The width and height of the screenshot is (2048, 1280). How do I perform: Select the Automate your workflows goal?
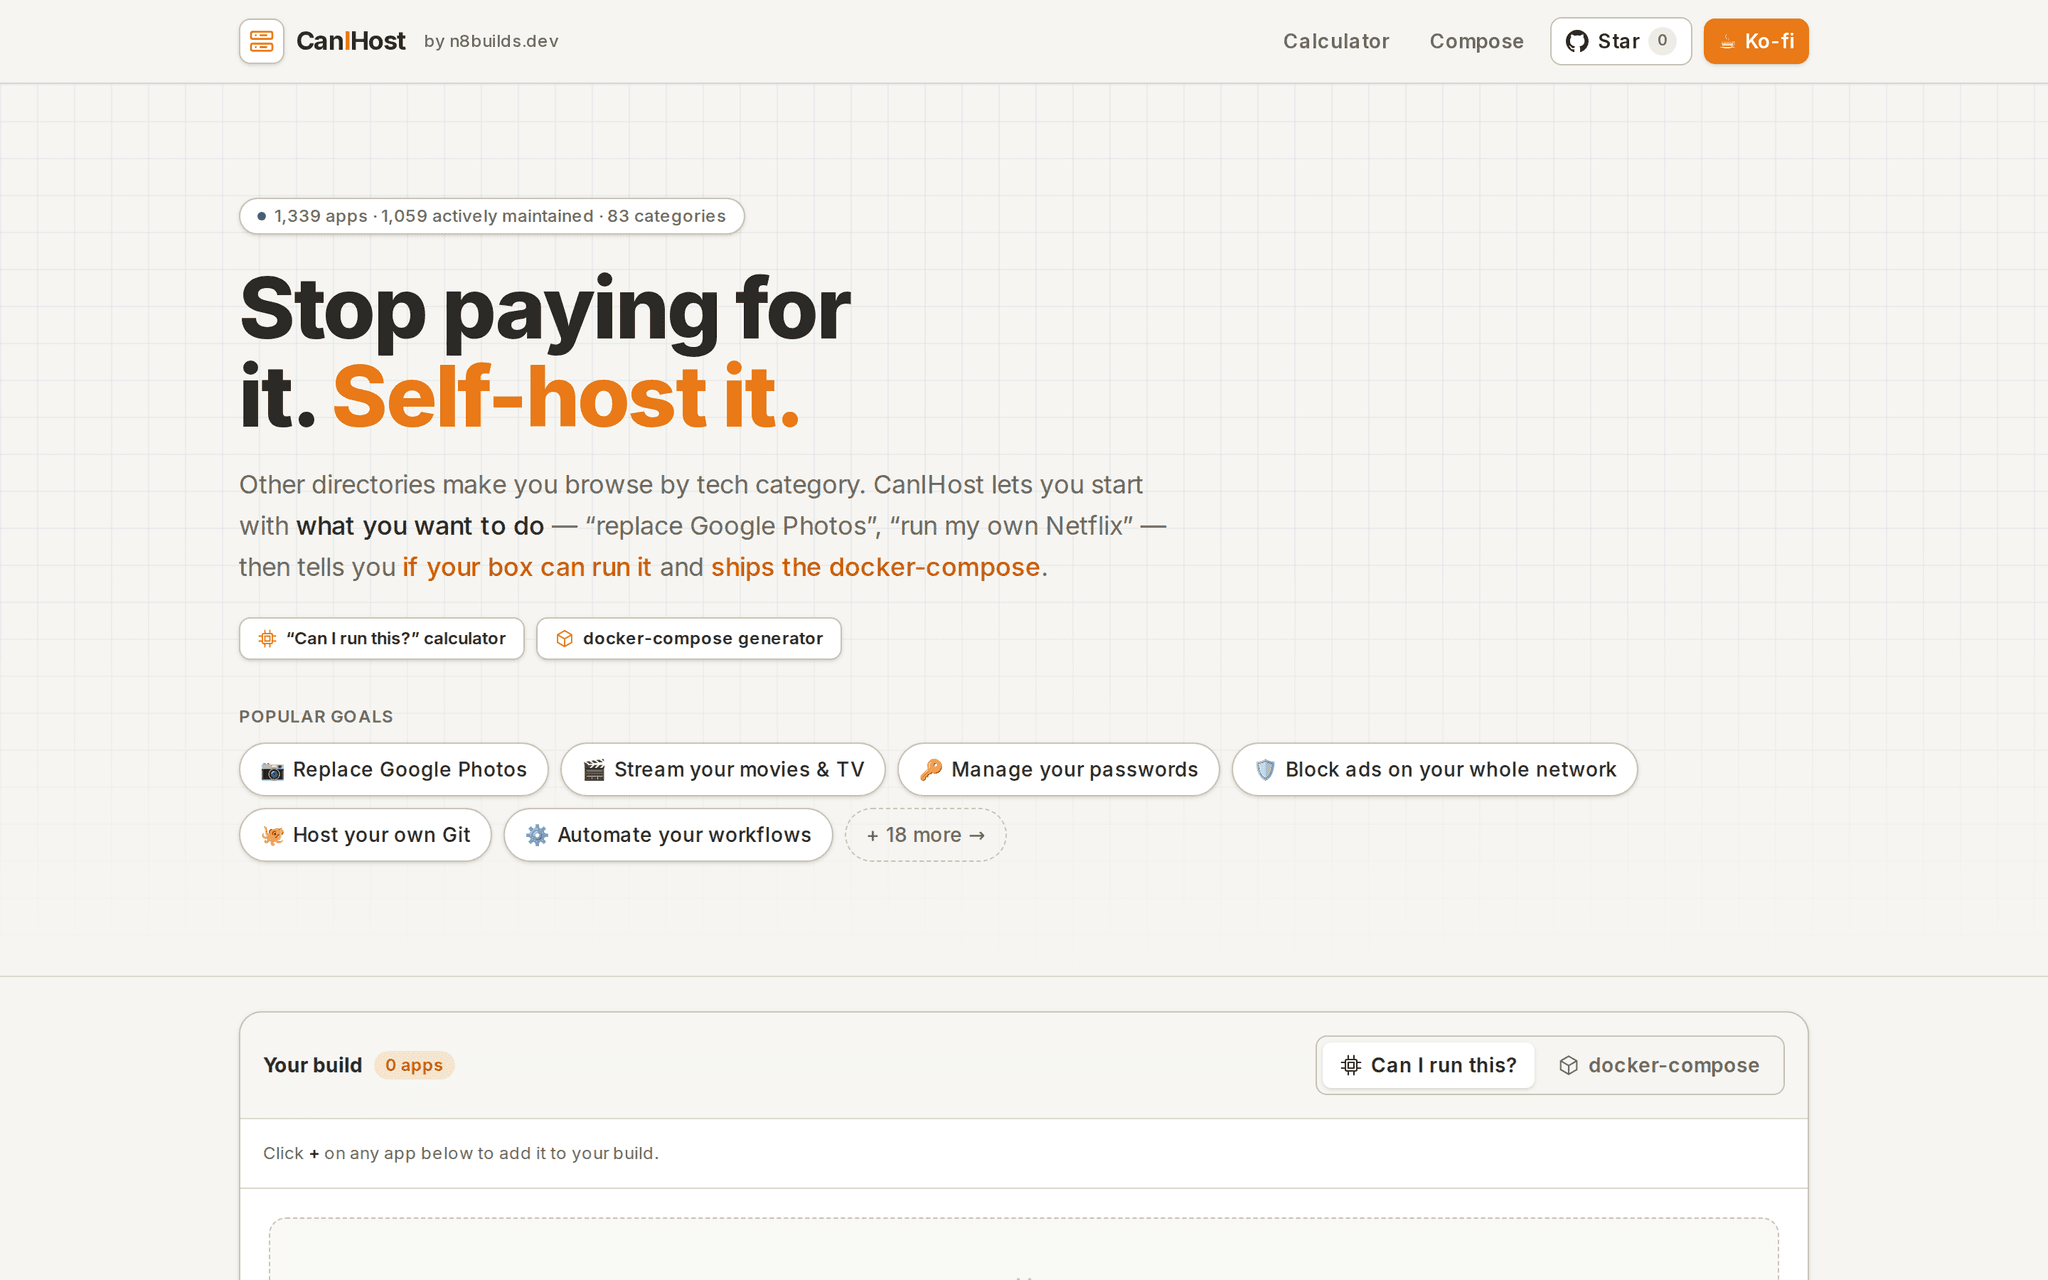[x=668, y=835]
